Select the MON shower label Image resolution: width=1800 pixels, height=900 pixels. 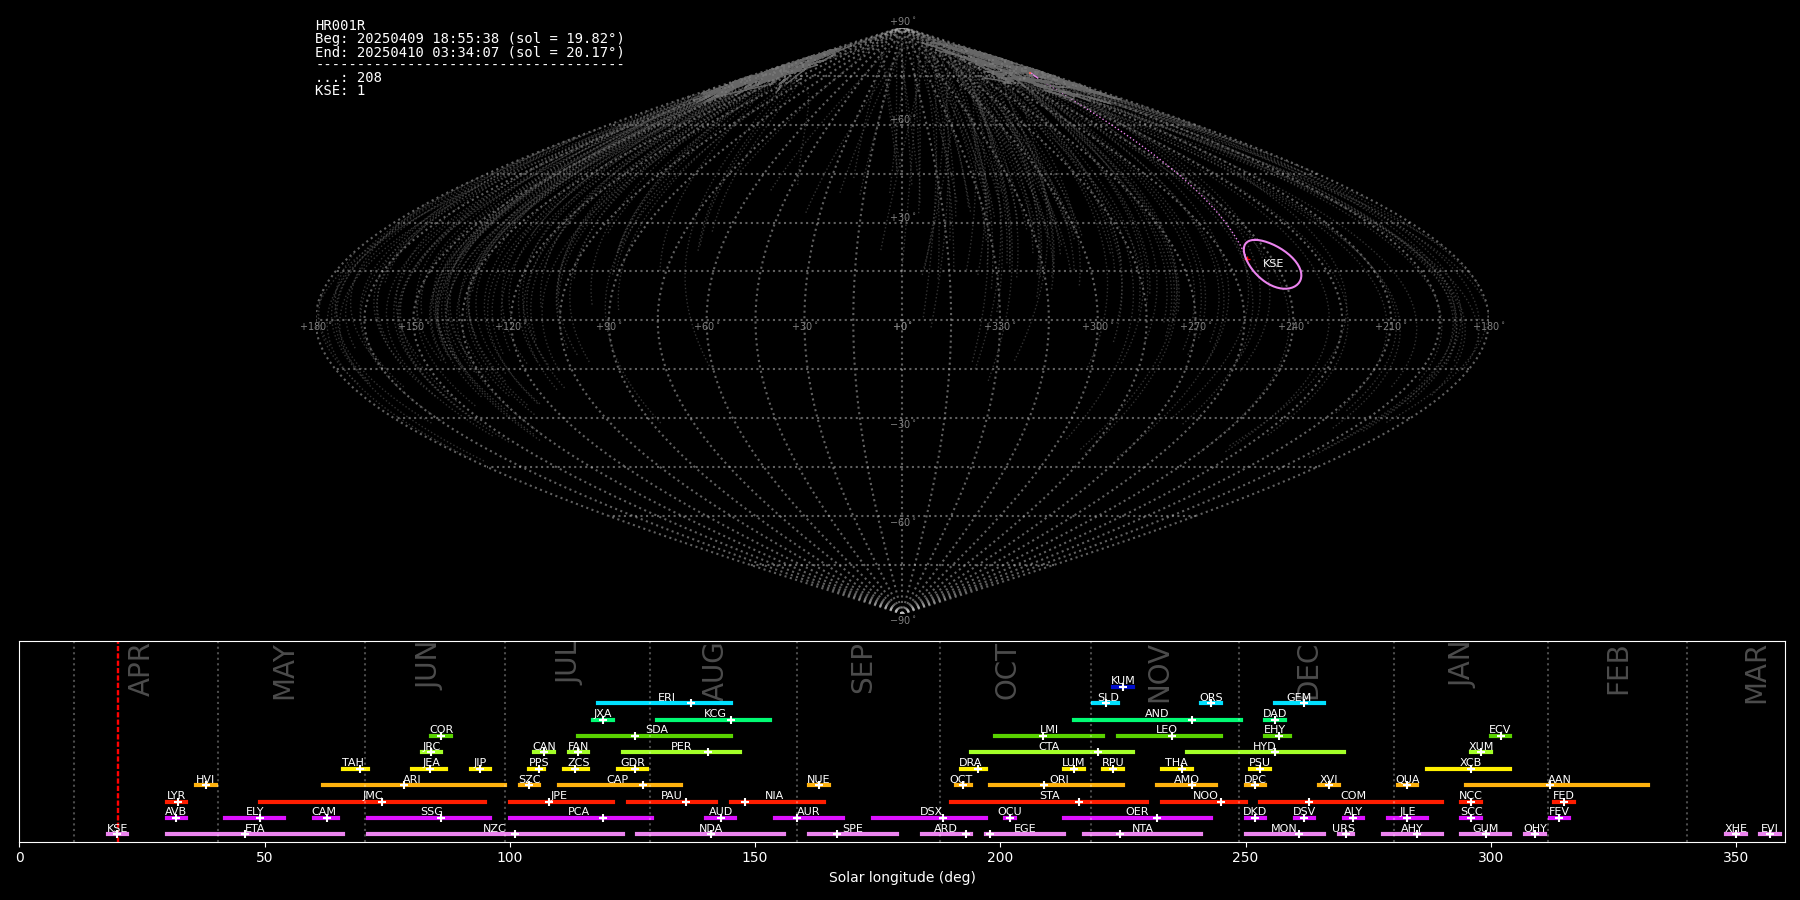[1284, 828]
